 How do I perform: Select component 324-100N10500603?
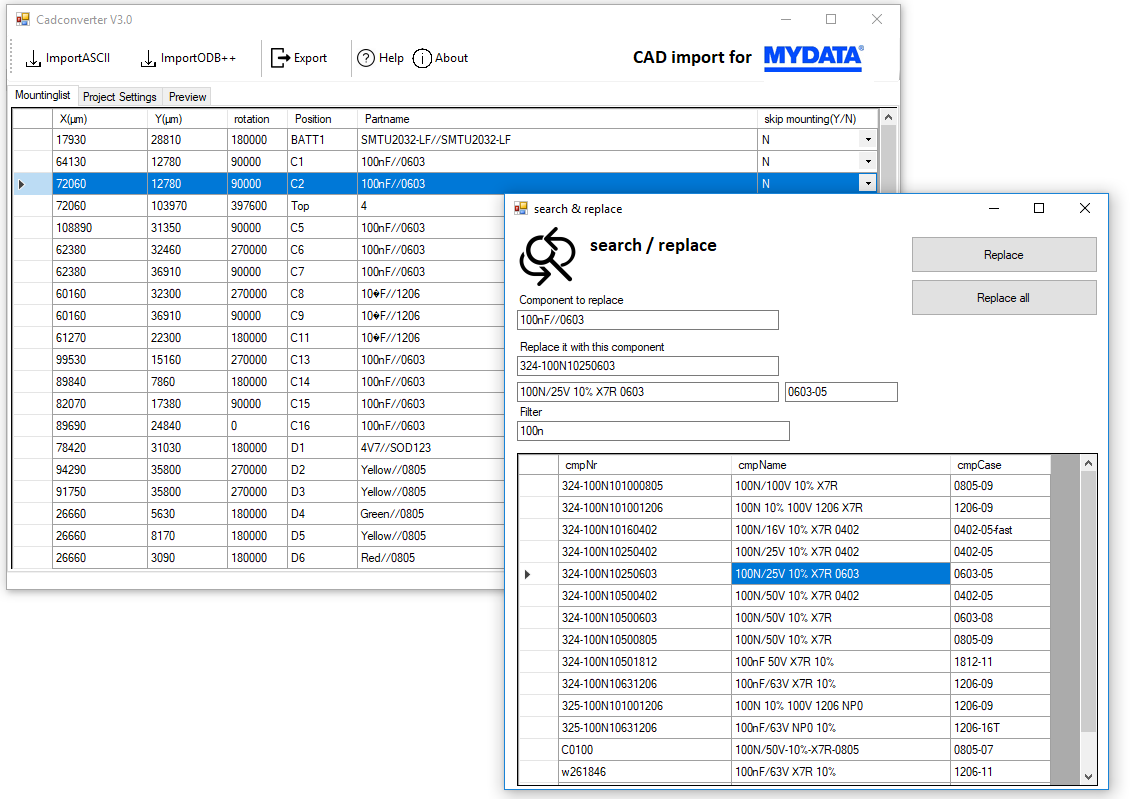[645, 618]
